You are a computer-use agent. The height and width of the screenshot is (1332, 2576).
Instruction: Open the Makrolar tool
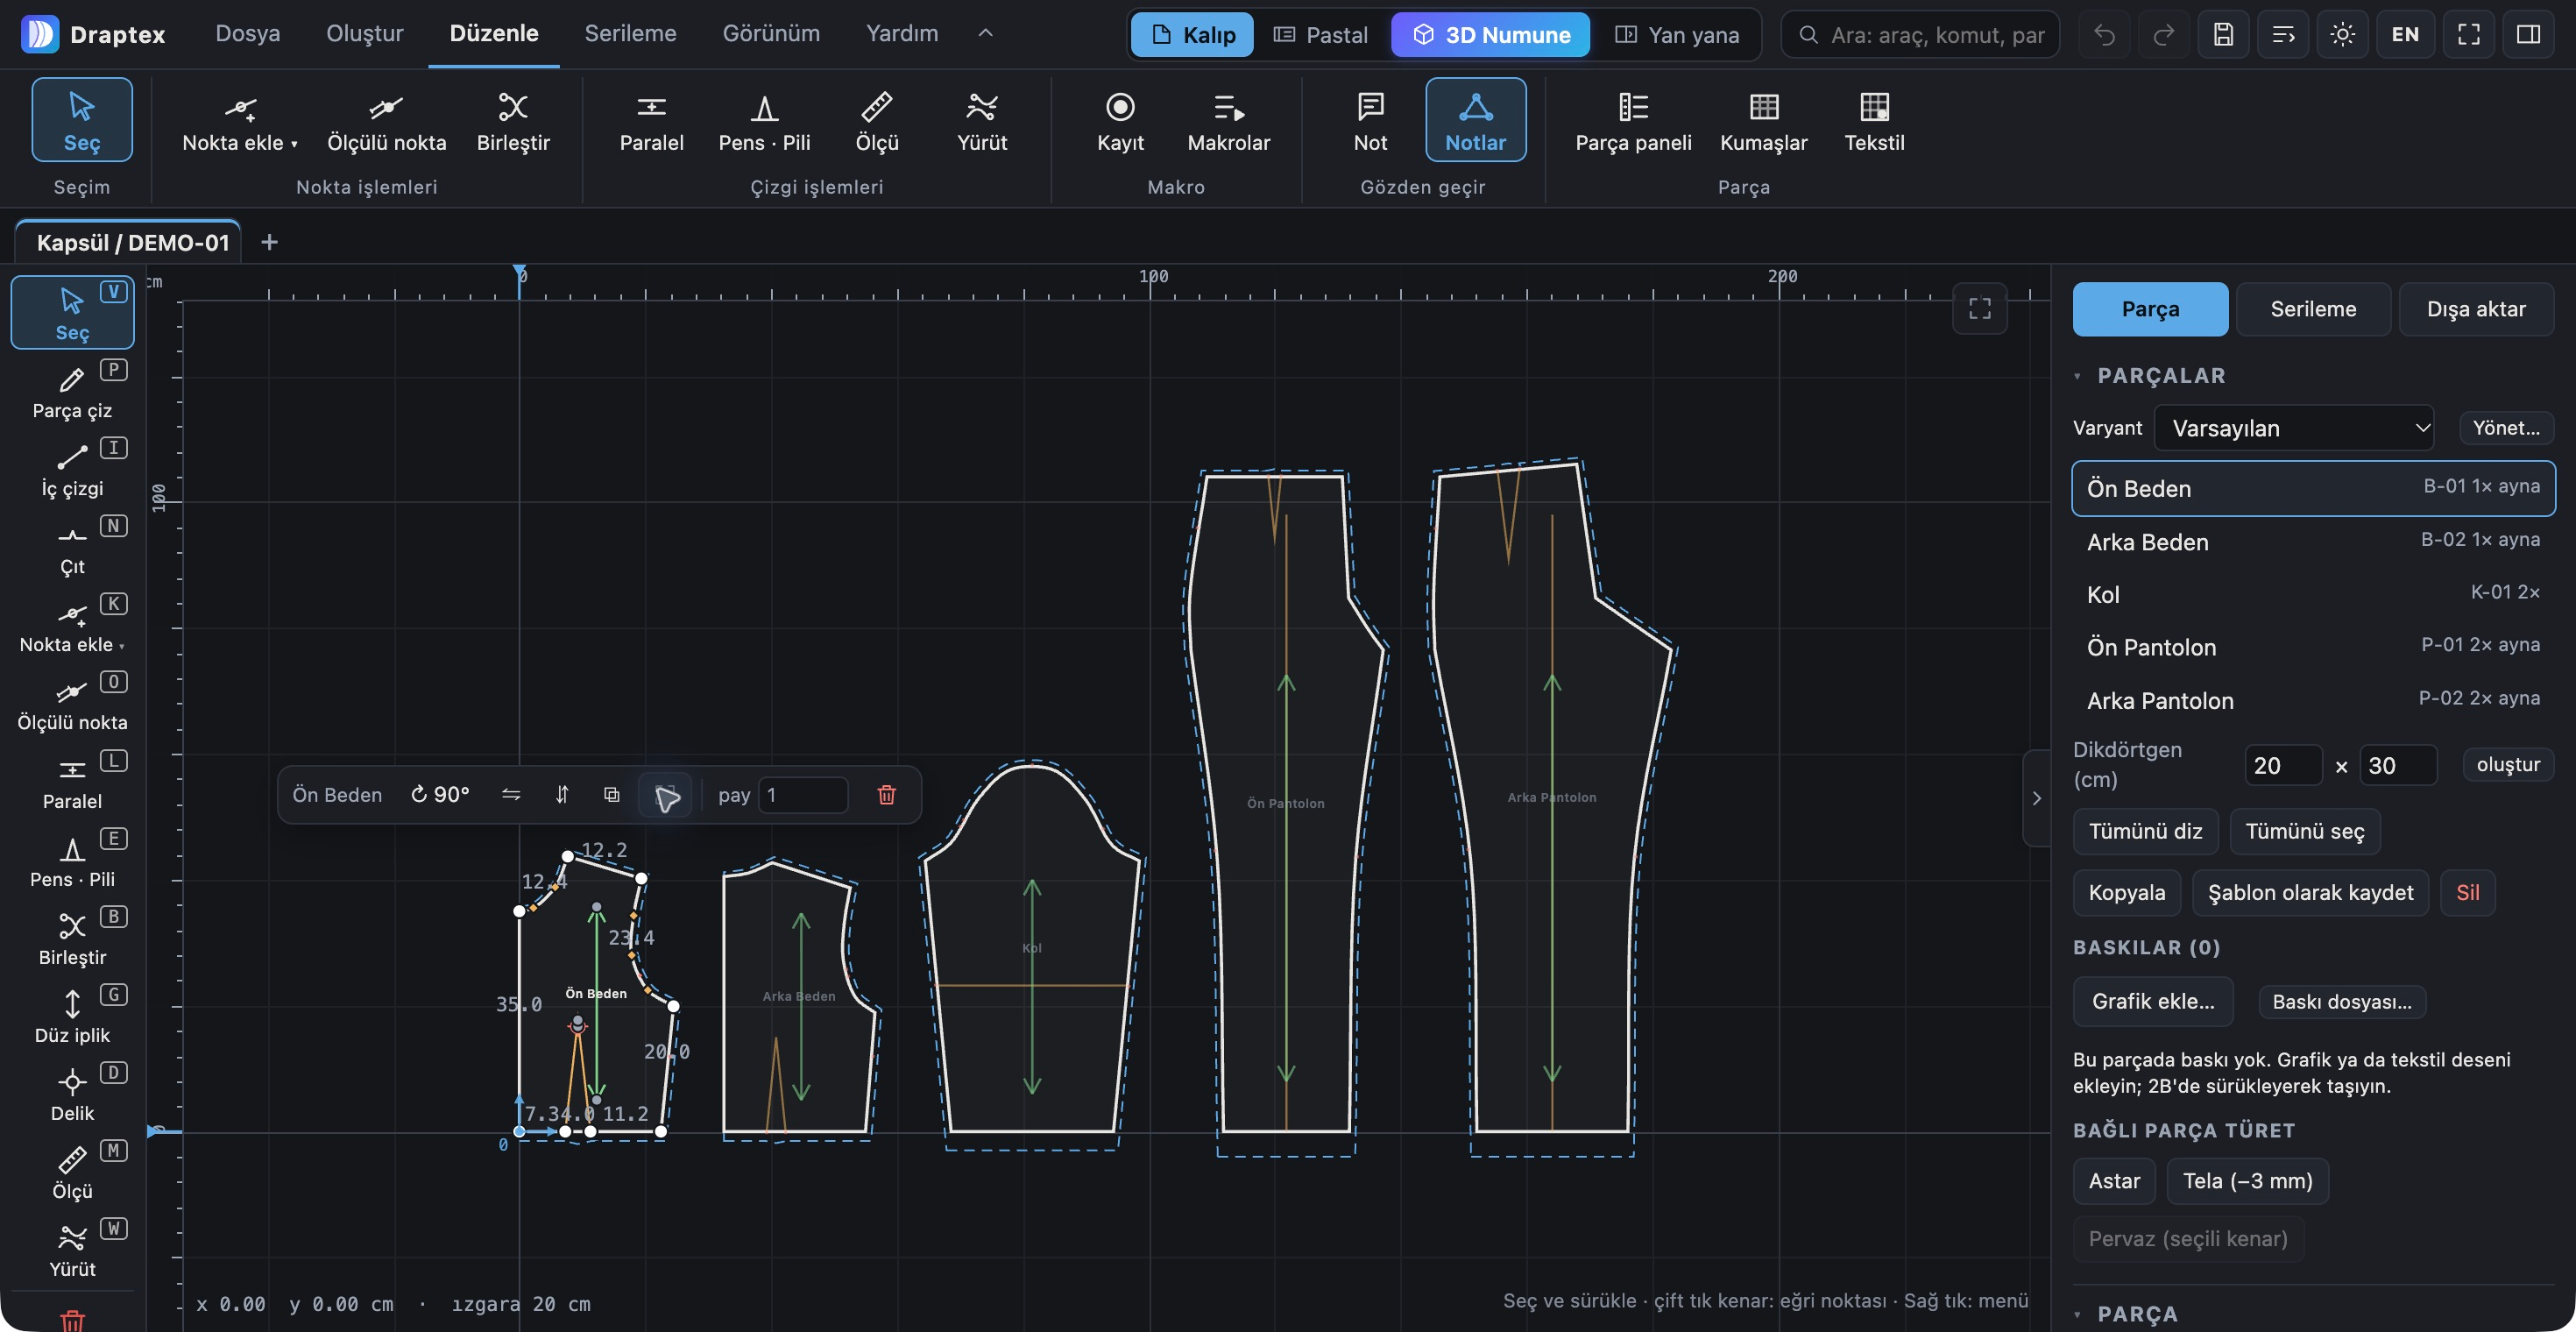click(x=1228, y=120)
